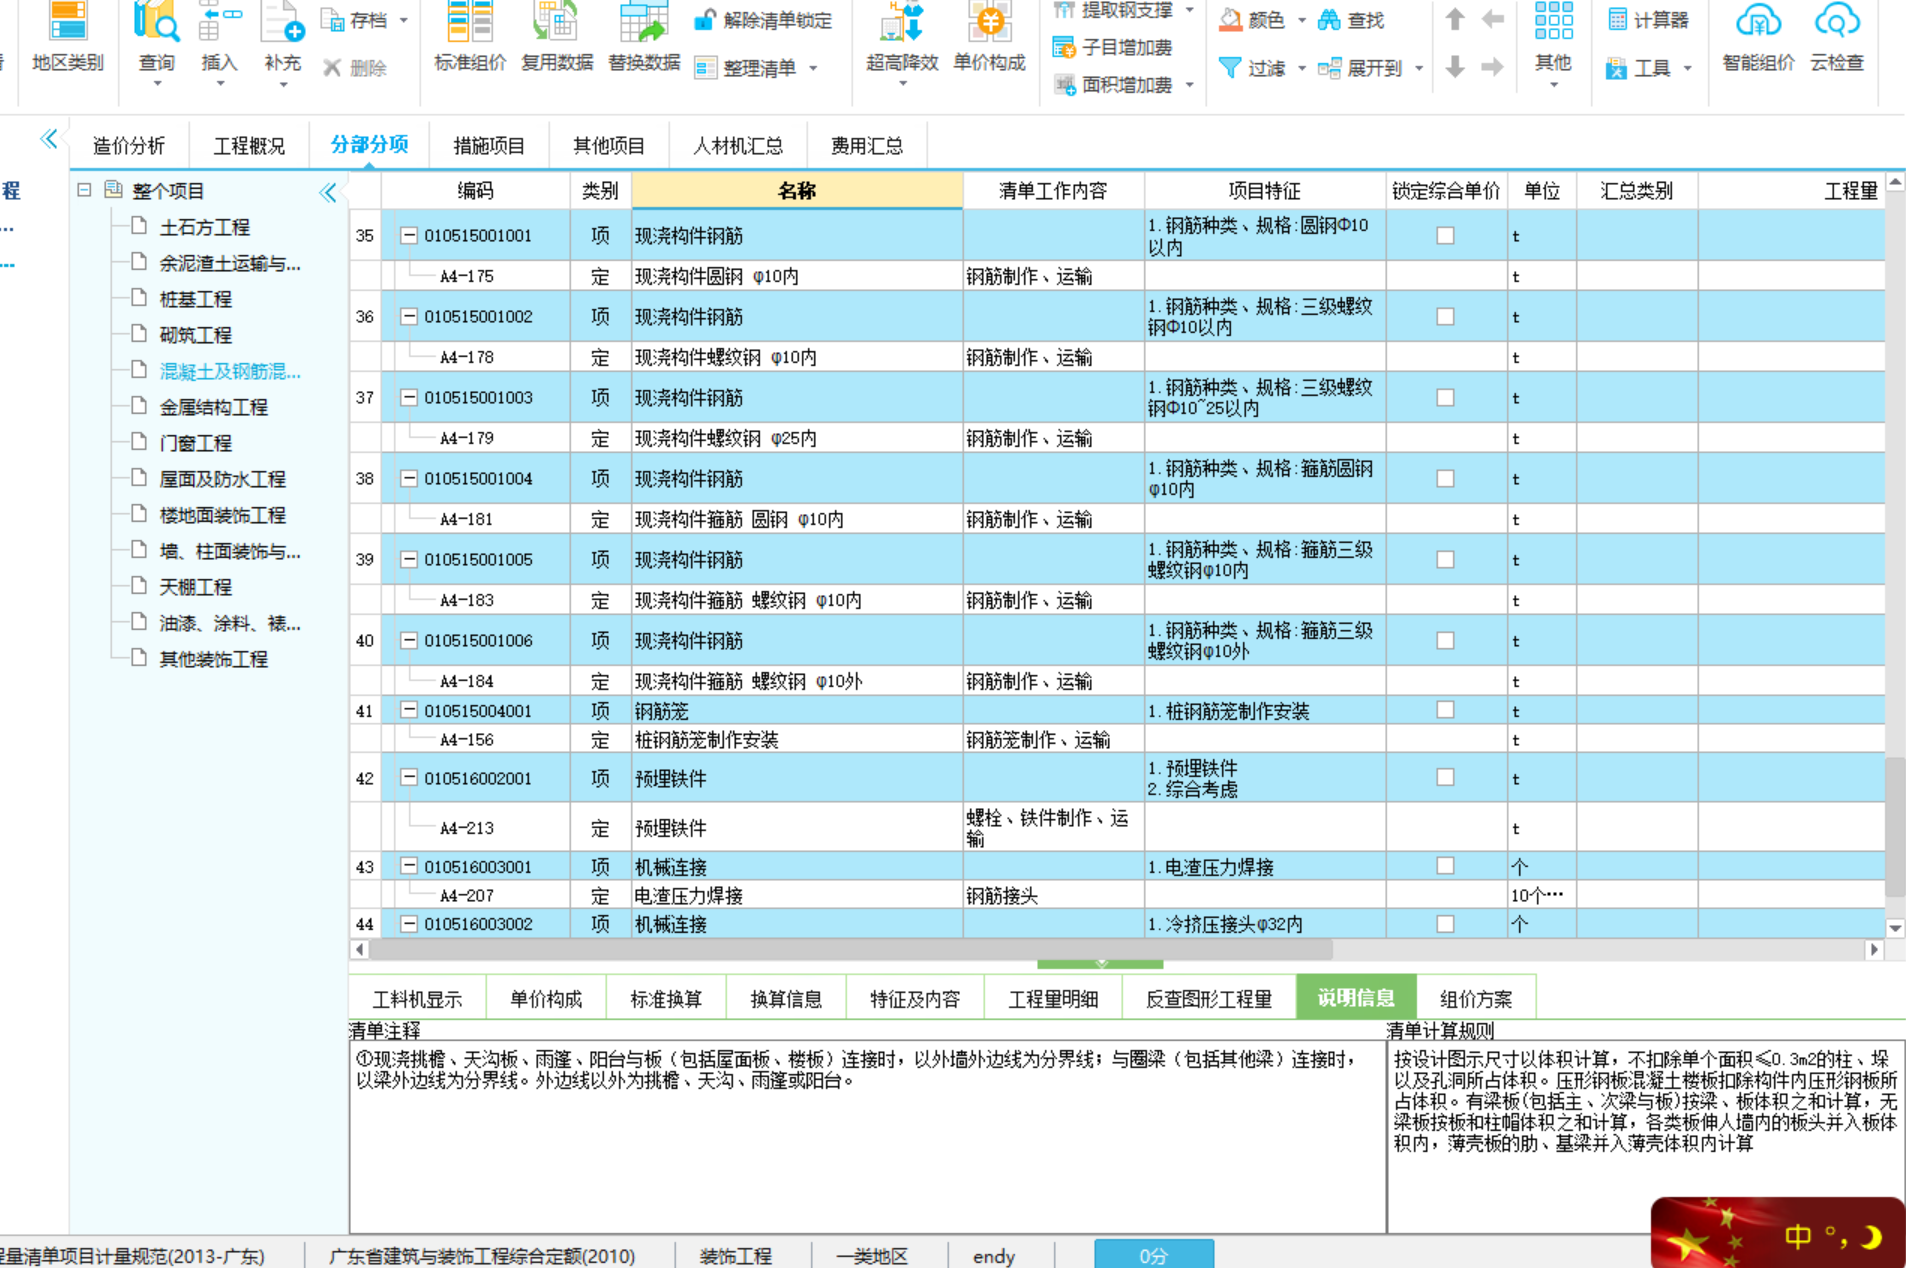Click the 0分 score button
Screen dimensions: 1906x1268
(x=1154, y=1255)
